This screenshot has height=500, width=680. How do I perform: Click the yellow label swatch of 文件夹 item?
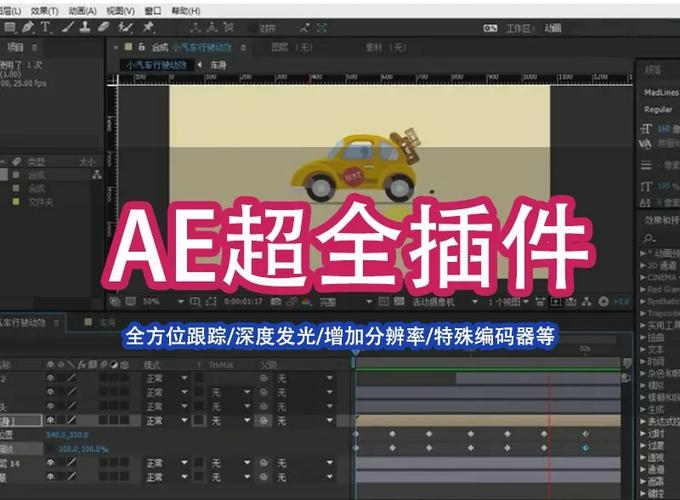(x=16, y=202)
